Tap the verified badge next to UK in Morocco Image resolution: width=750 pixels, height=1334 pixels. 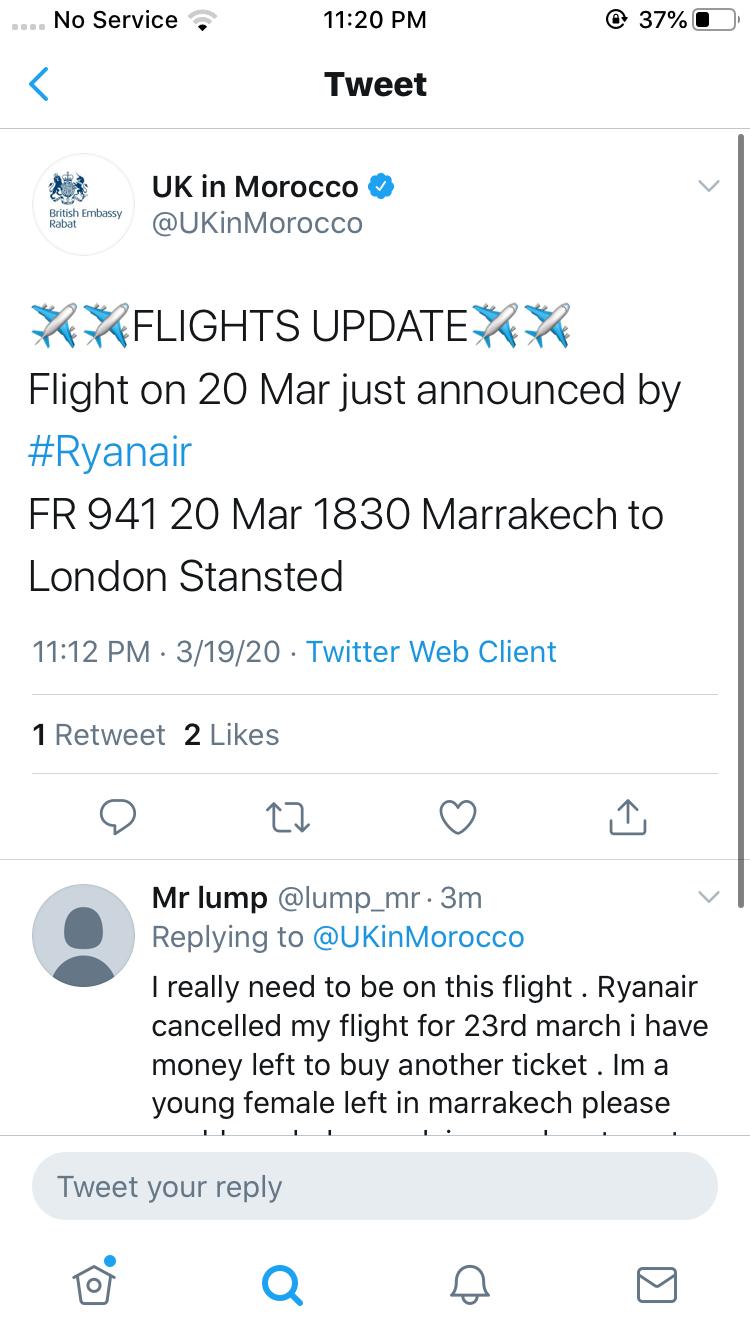coord(382,186)
